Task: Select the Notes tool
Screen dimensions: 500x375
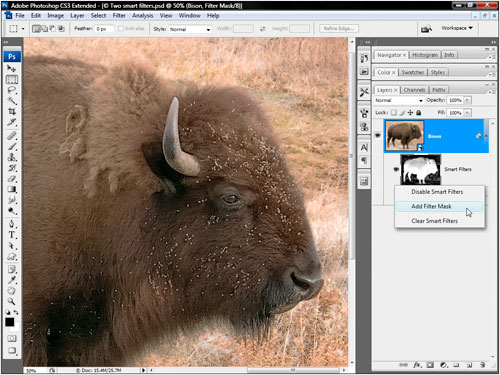Action: pyautogui.click(x=12, y=269)
